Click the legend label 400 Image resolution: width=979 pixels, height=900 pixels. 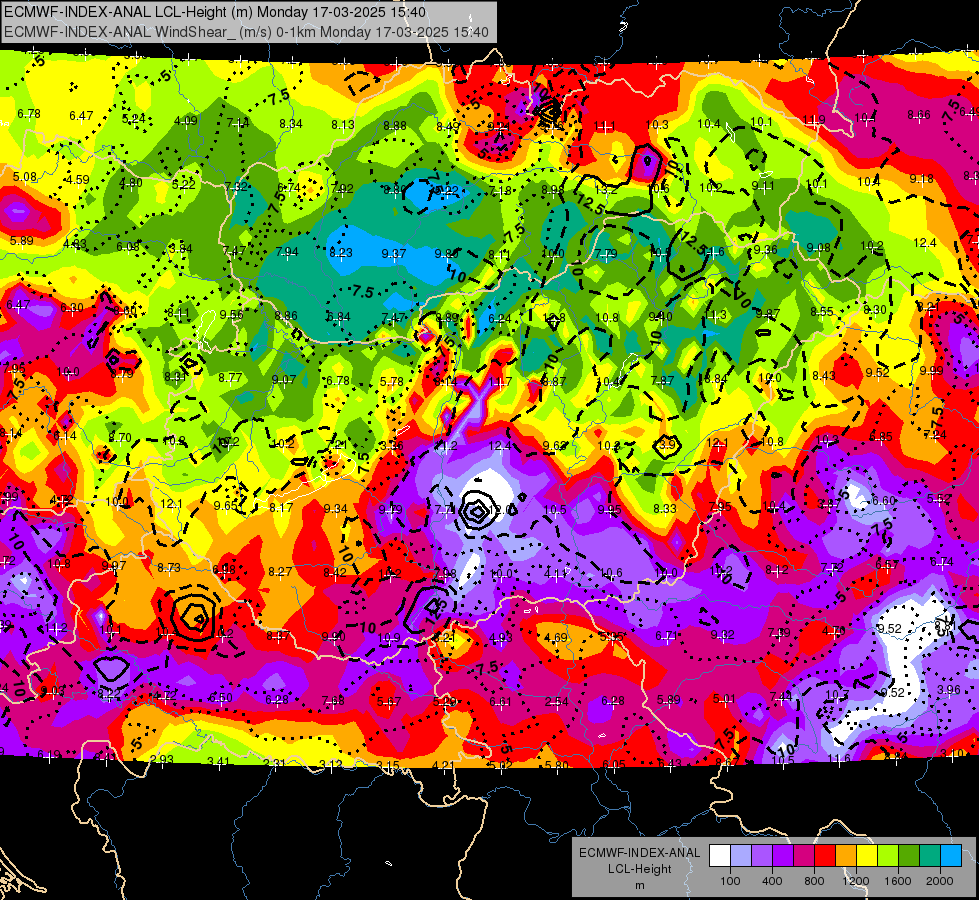tap(772, 881)
